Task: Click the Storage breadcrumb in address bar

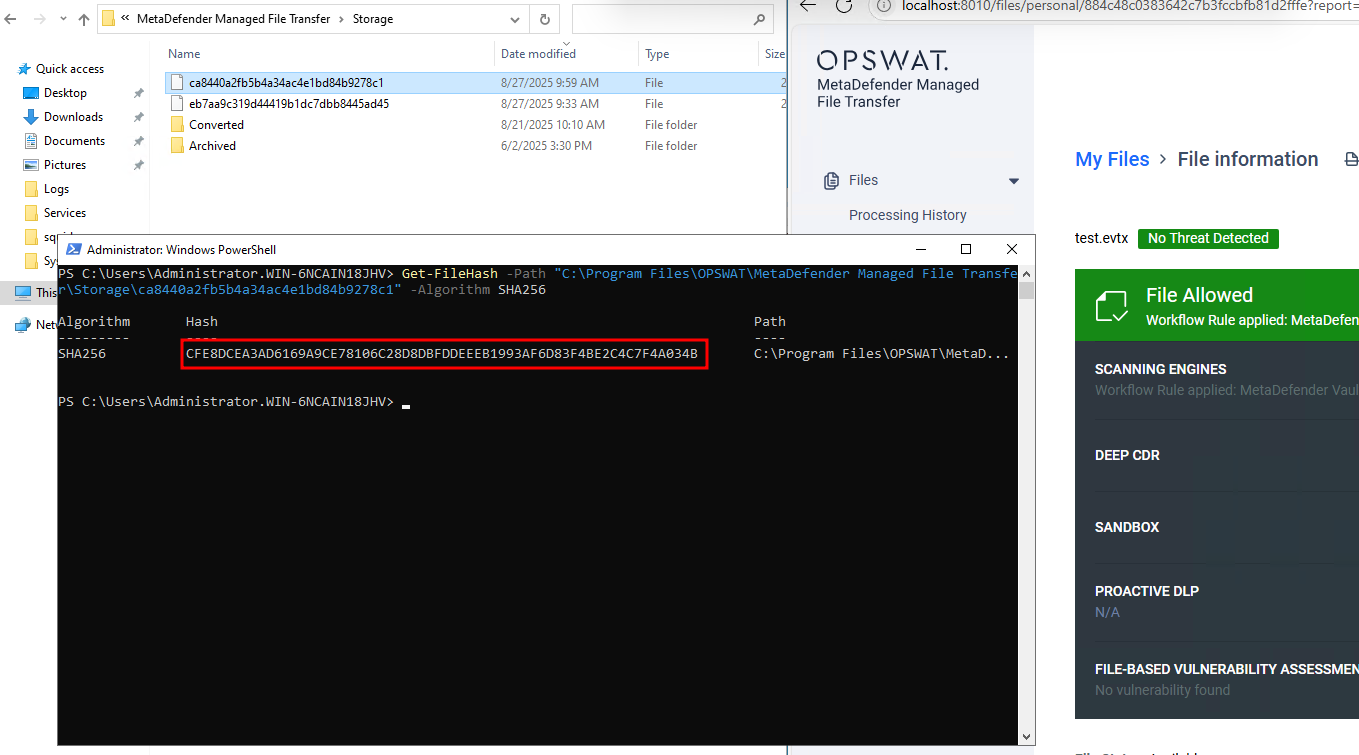Action: pyautogui.click(x=373, y=19)
